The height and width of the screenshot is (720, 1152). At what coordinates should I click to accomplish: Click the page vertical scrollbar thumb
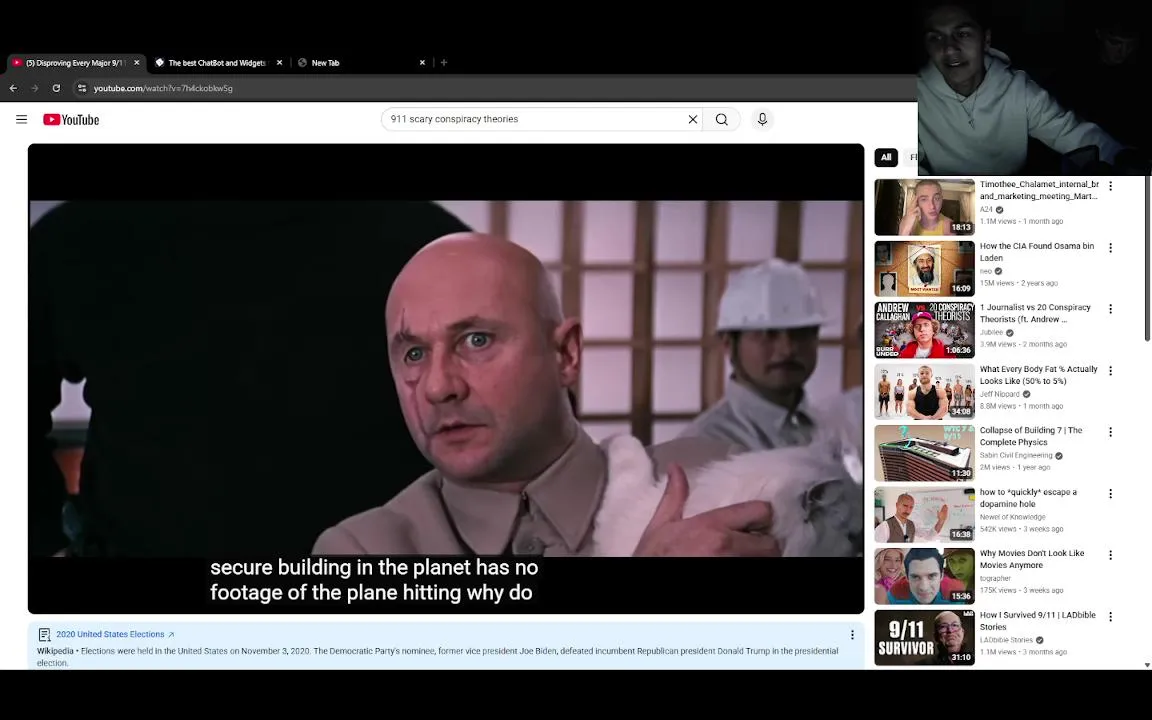1147,258
